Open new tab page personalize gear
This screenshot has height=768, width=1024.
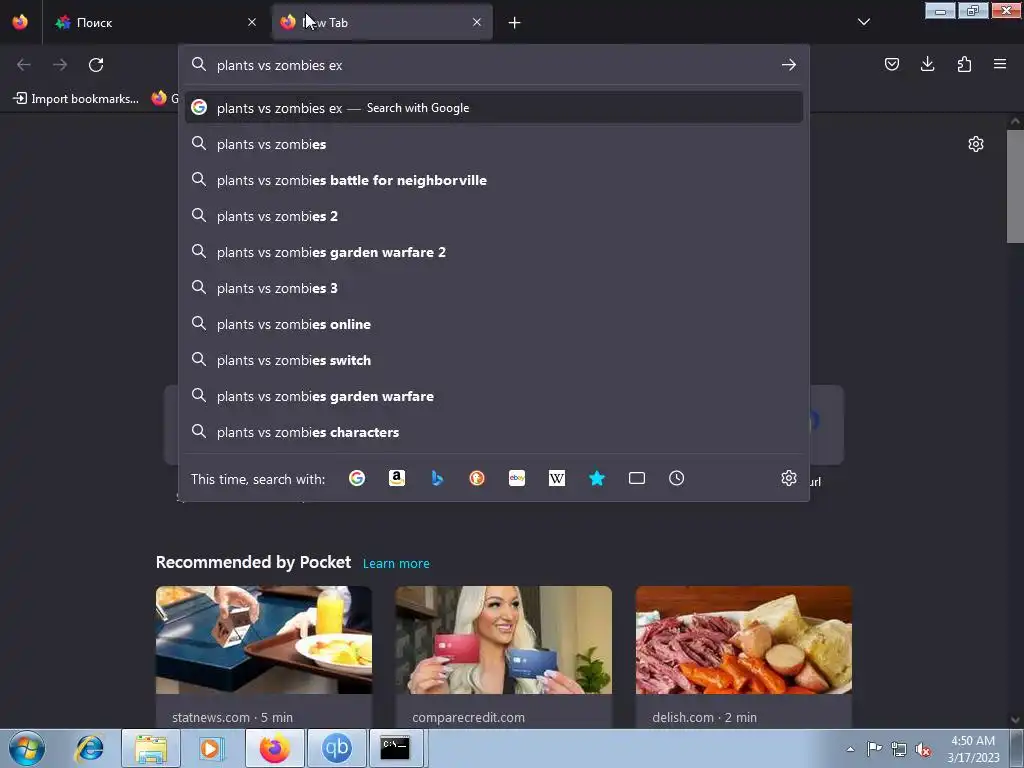(x=976, y=144)
